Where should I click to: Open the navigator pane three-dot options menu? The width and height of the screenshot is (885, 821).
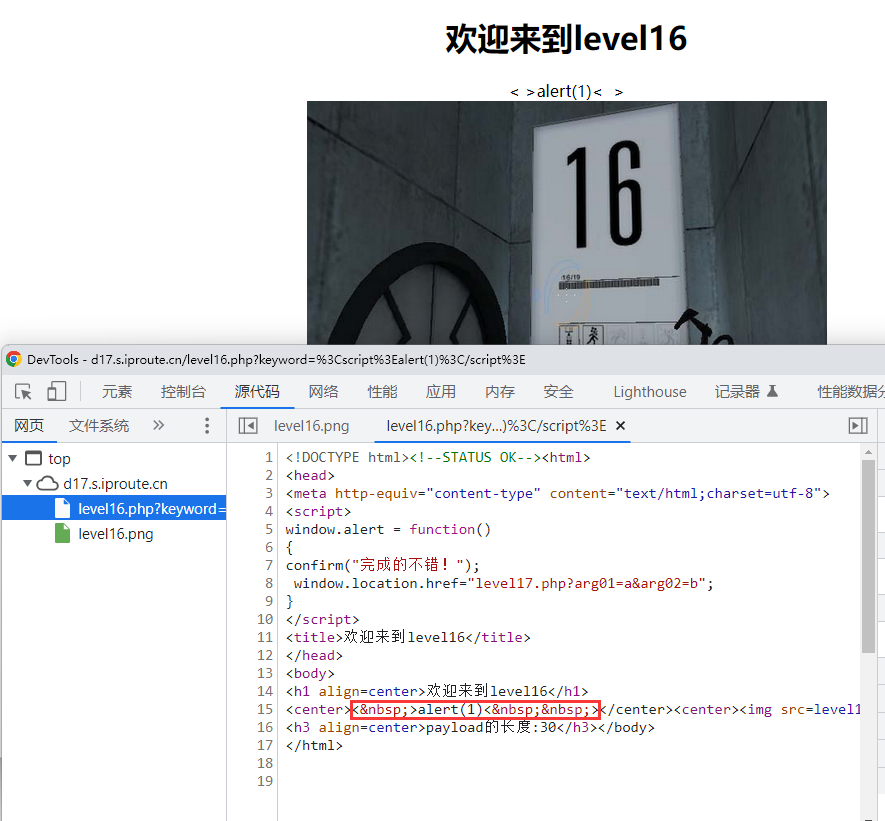click(206, 426)
